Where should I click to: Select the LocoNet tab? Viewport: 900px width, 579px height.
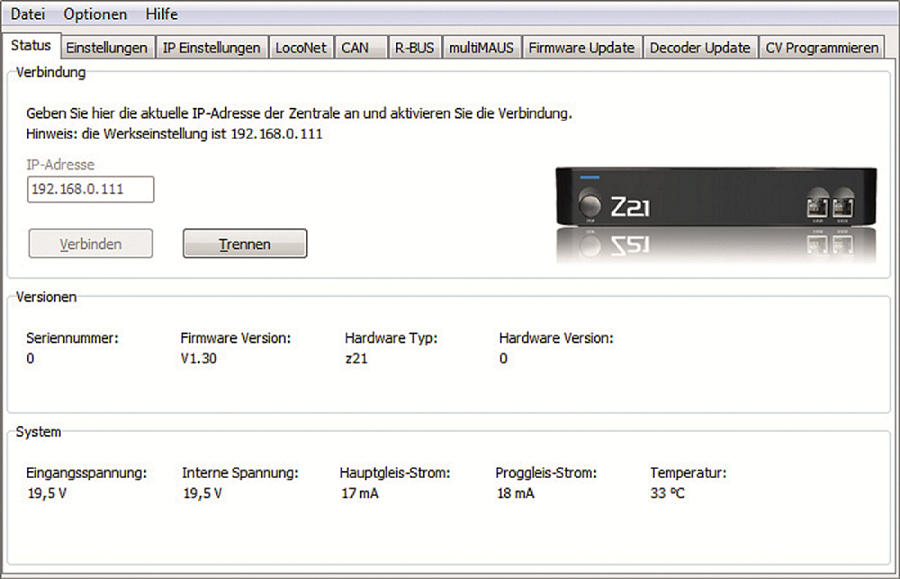301,46
